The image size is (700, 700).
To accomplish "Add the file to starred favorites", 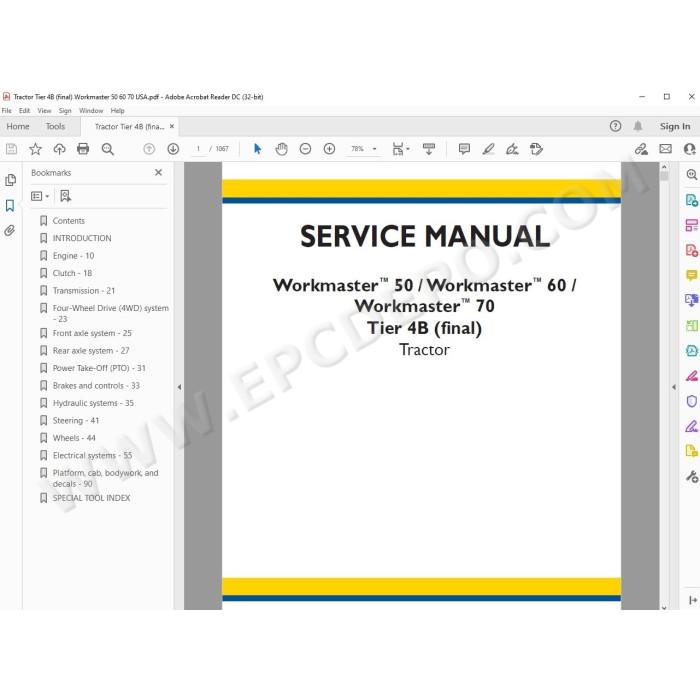I will coord(35,149).
